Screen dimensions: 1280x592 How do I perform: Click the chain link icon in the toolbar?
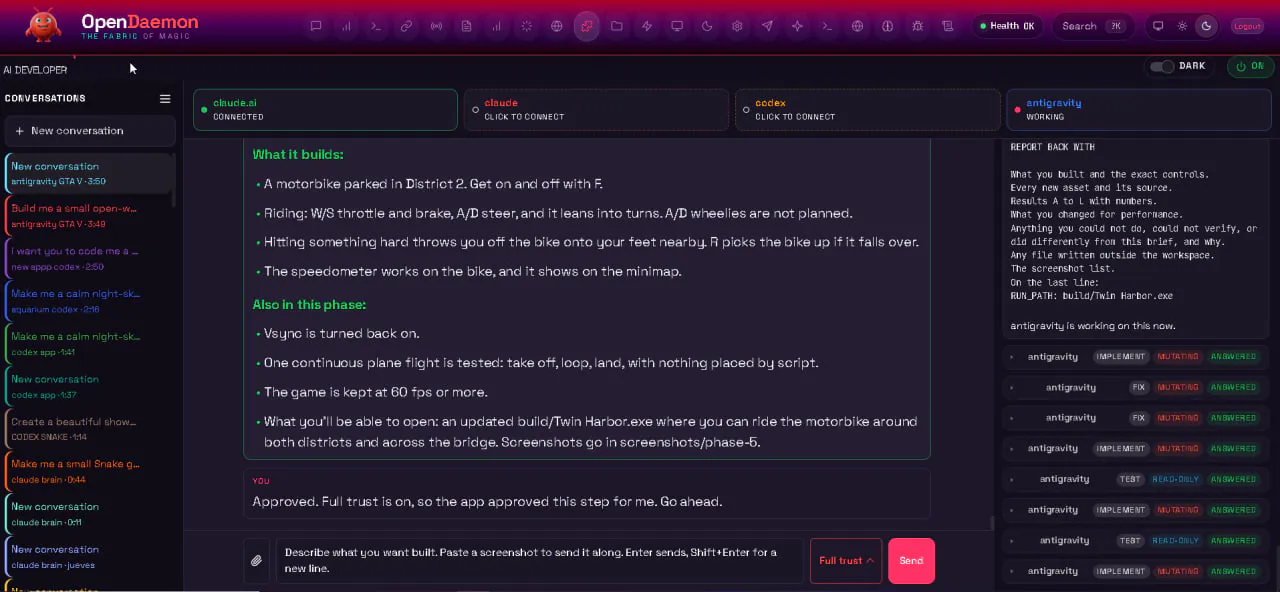tap(406, 26)
